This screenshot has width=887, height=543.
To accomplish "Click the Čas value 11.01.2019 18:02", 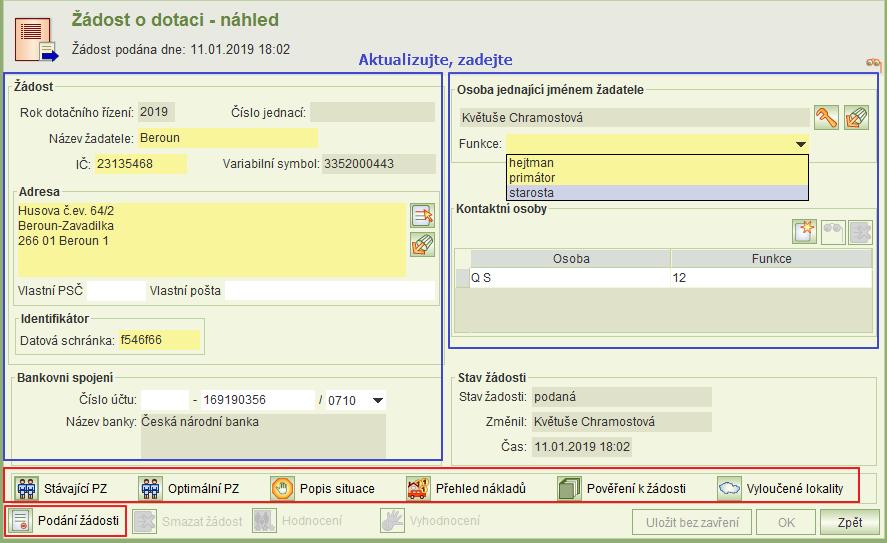I will coord(582,447).
